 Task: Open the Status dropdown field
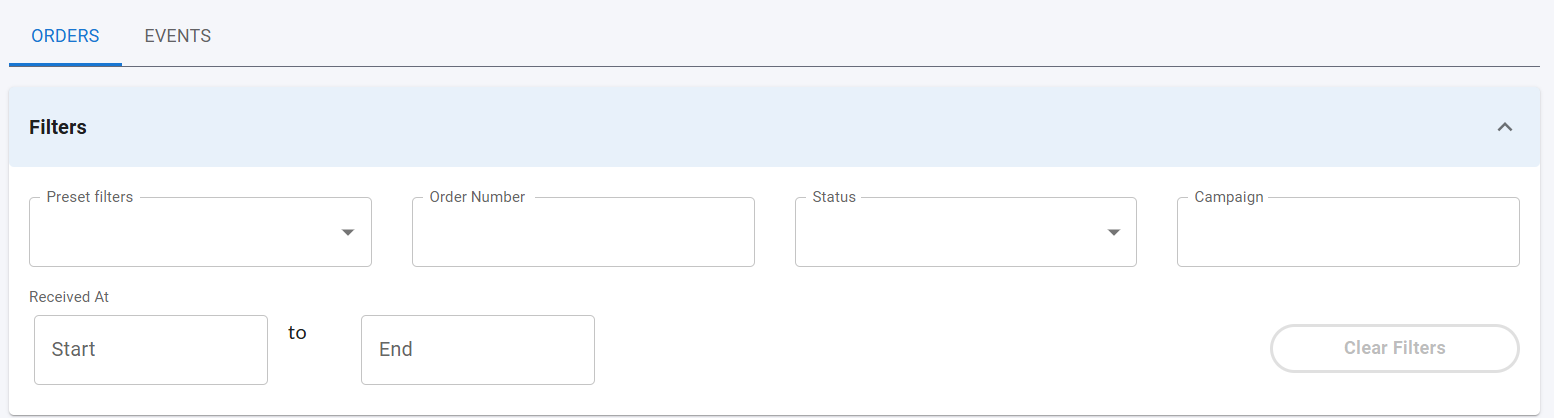pyautogui.click(x=966, y=232)
